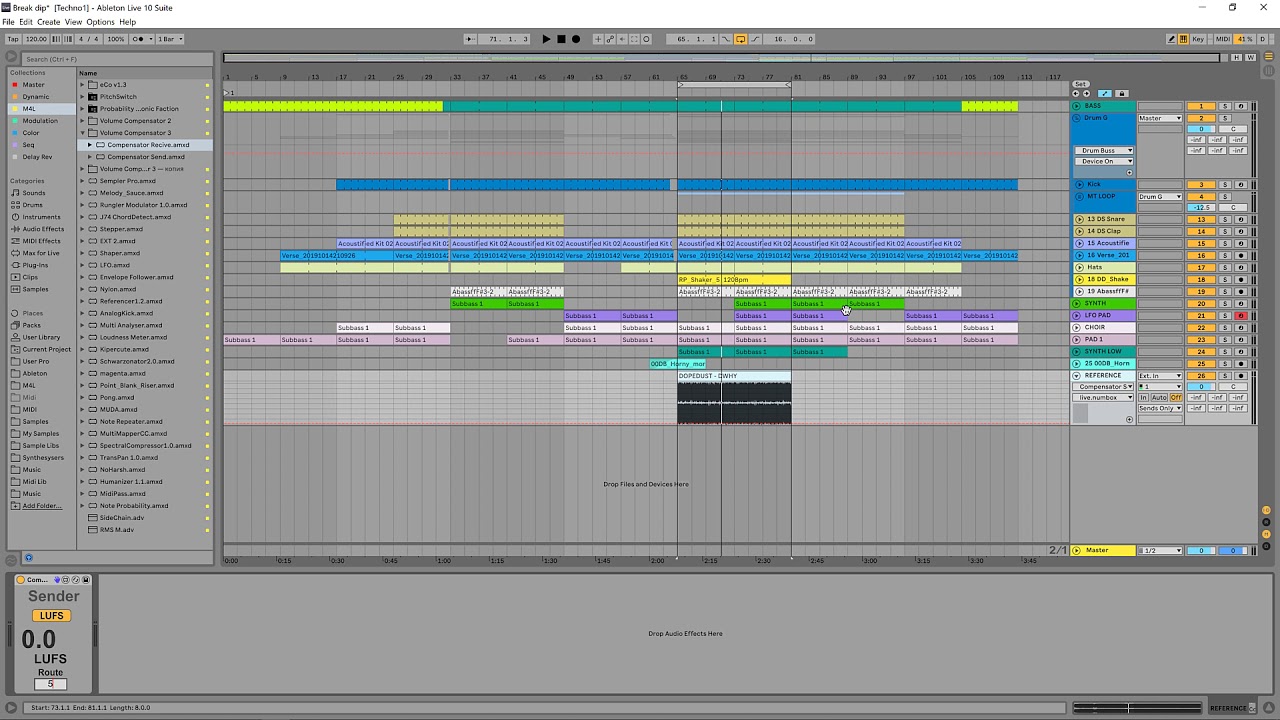Screen dimensions: 1280x720
Task: Open the Options menu
Action: coord(100,22)
